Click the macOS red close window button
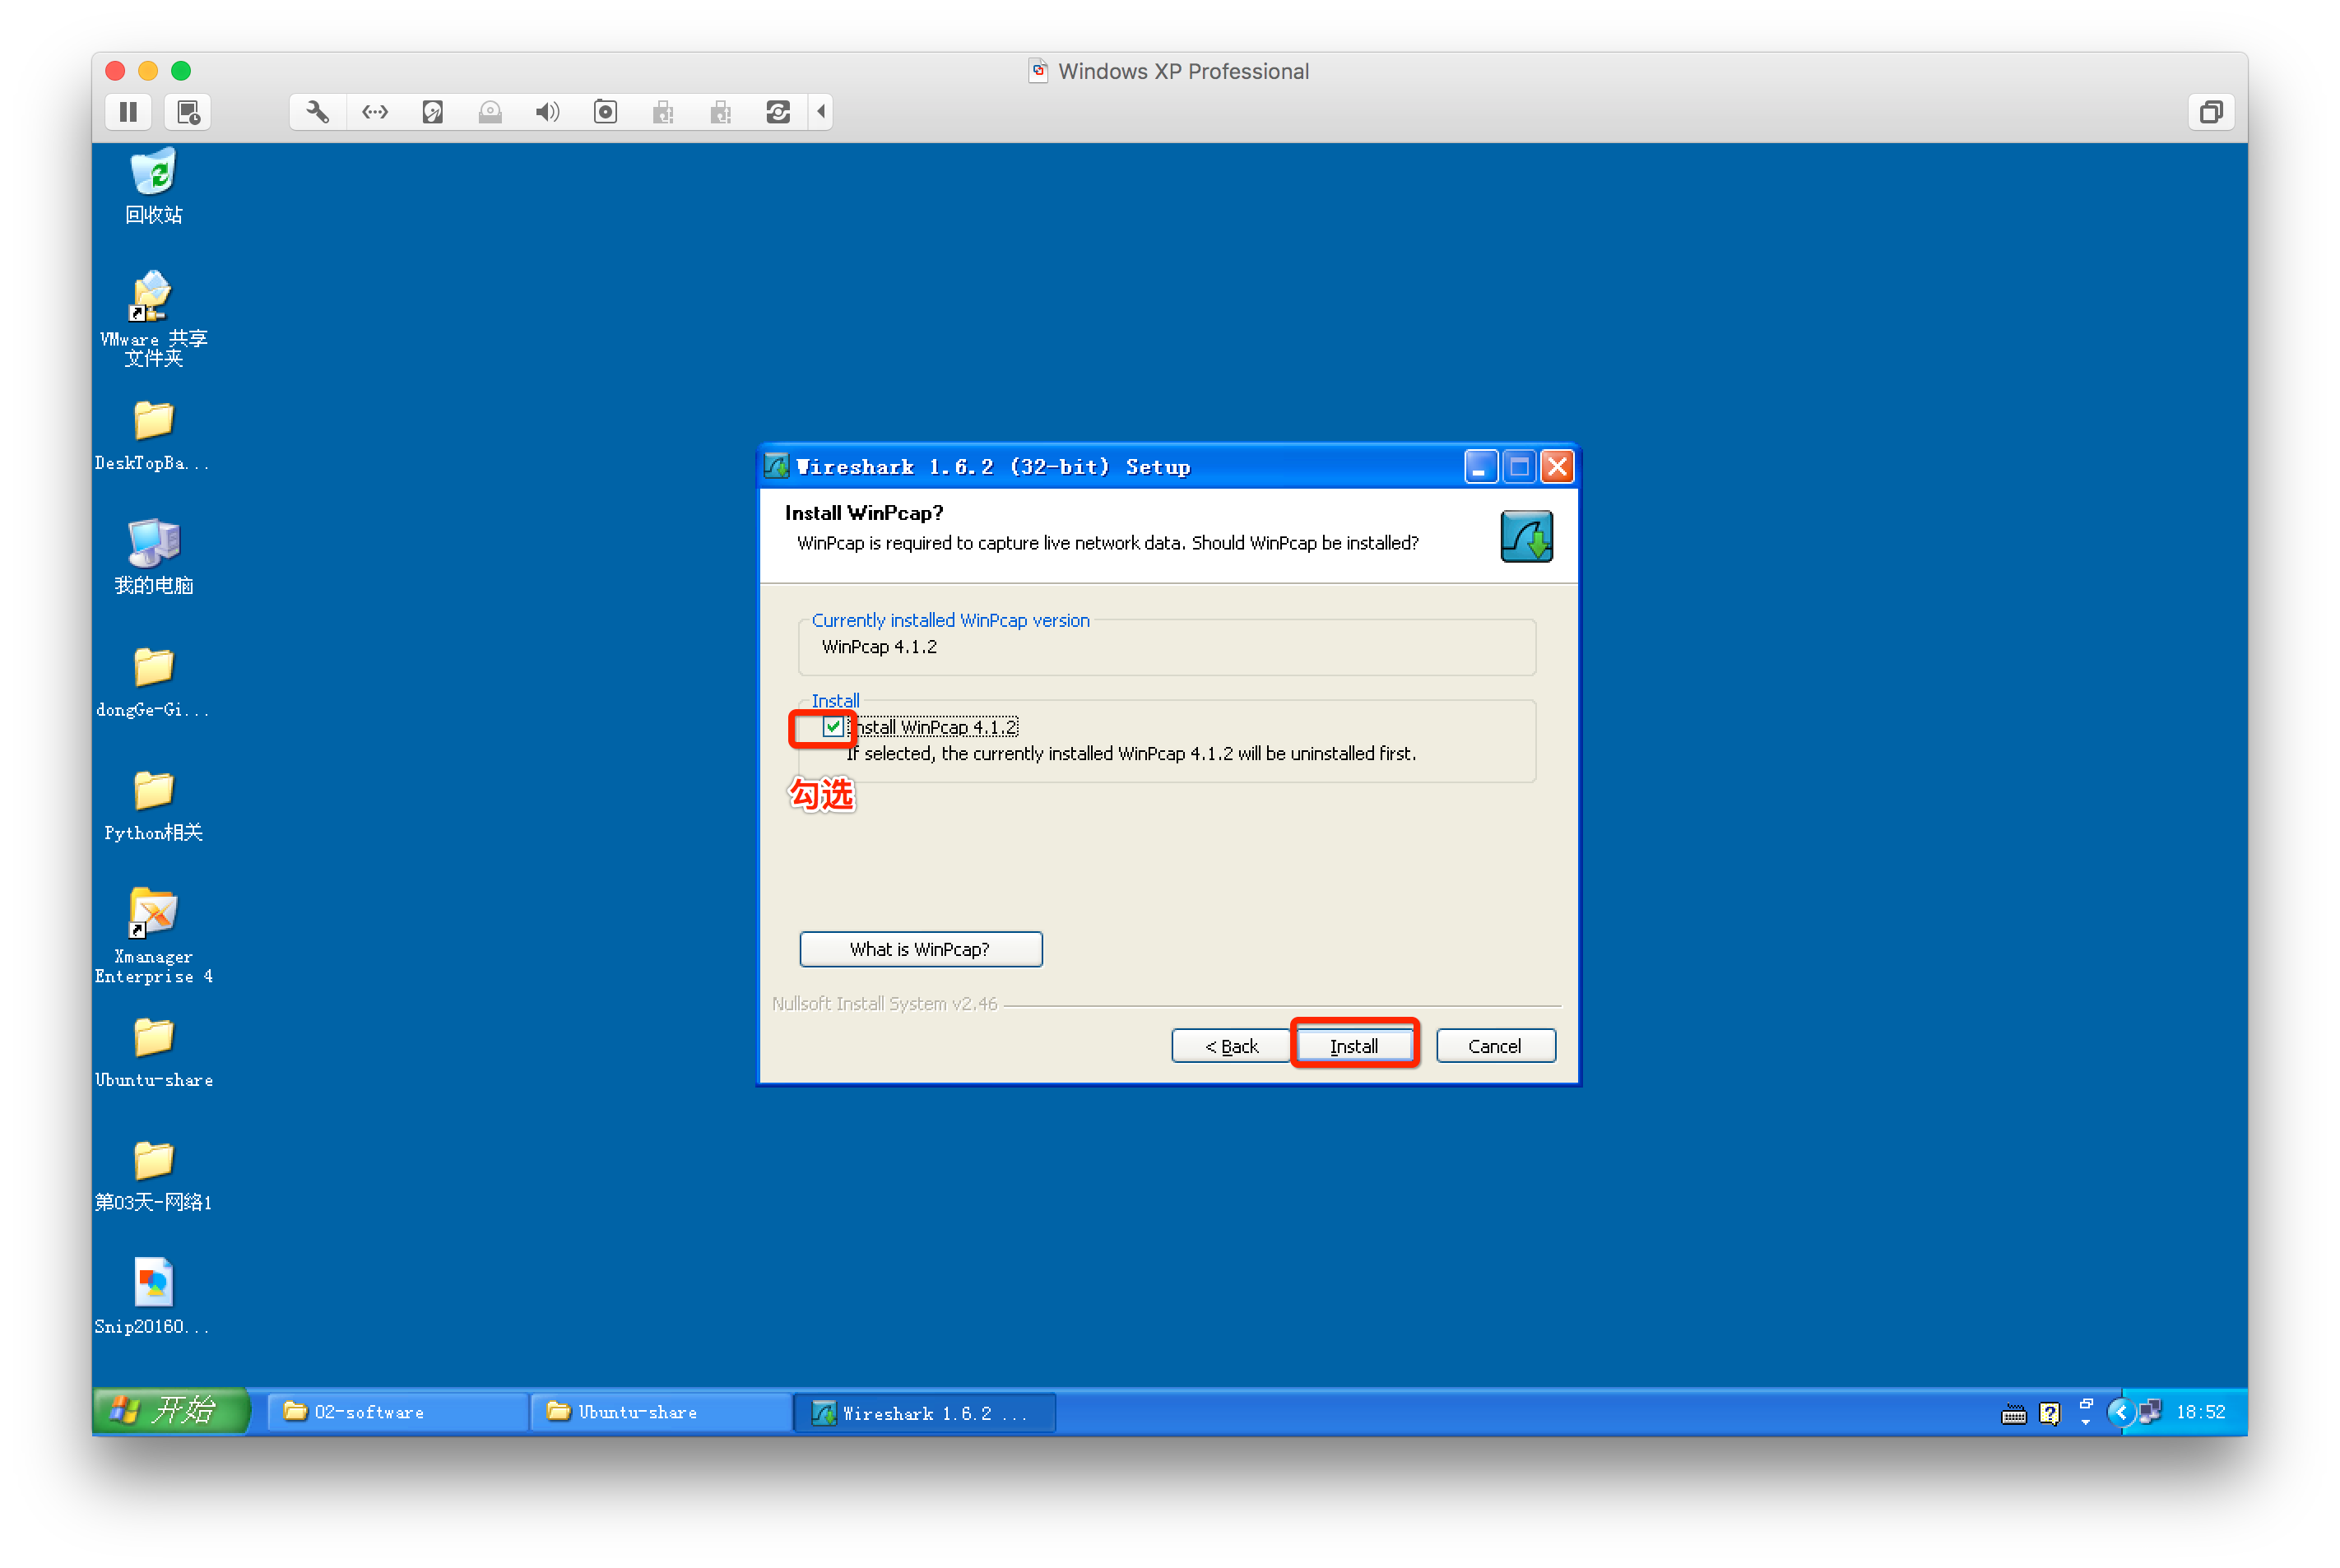Screen dimensions: 2340x1568 [115, 71]
